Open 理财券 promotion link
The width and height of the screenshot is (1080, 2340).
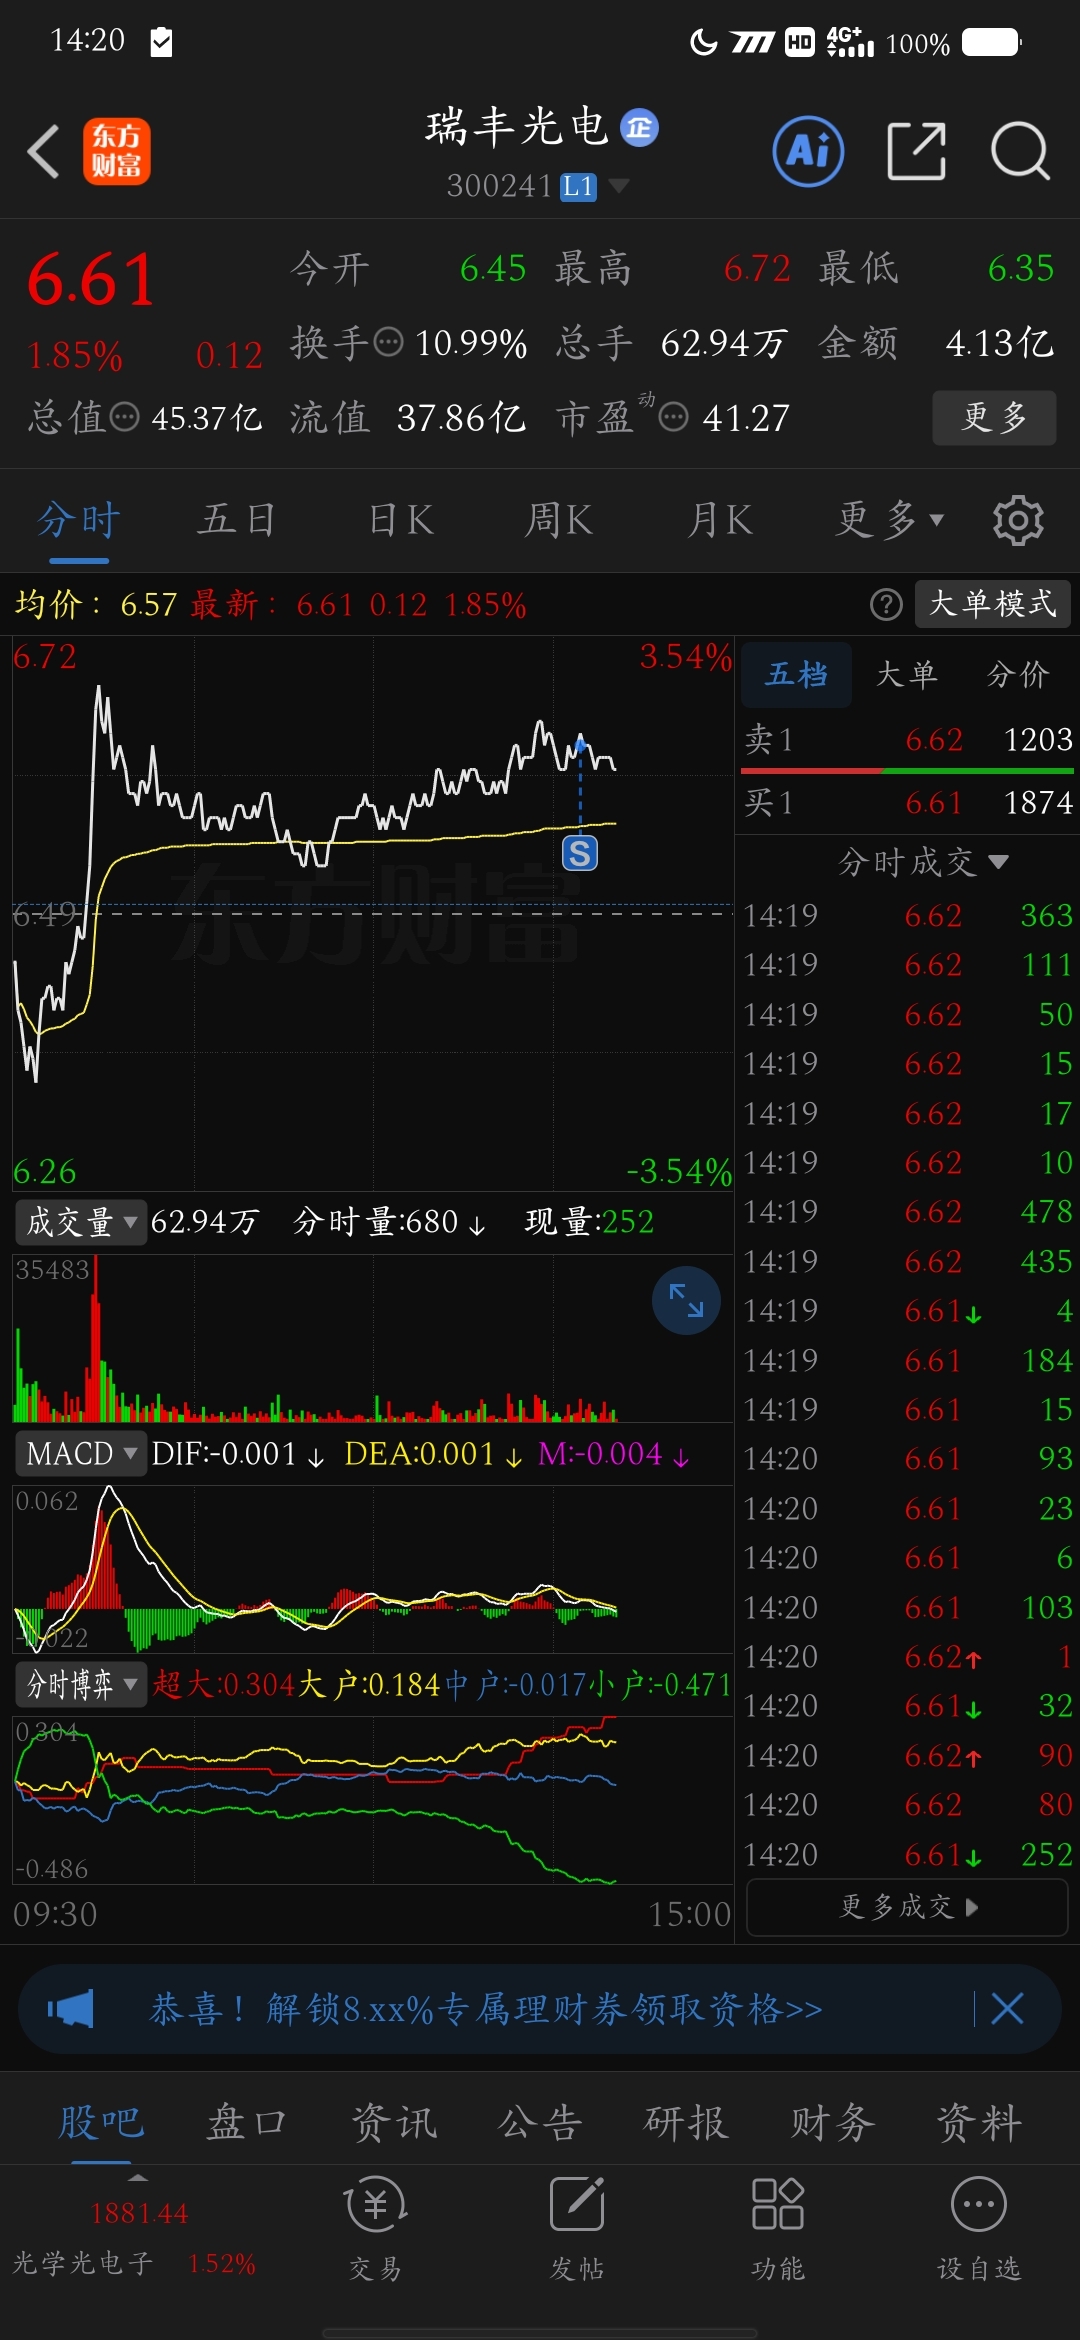point(486,2008)
